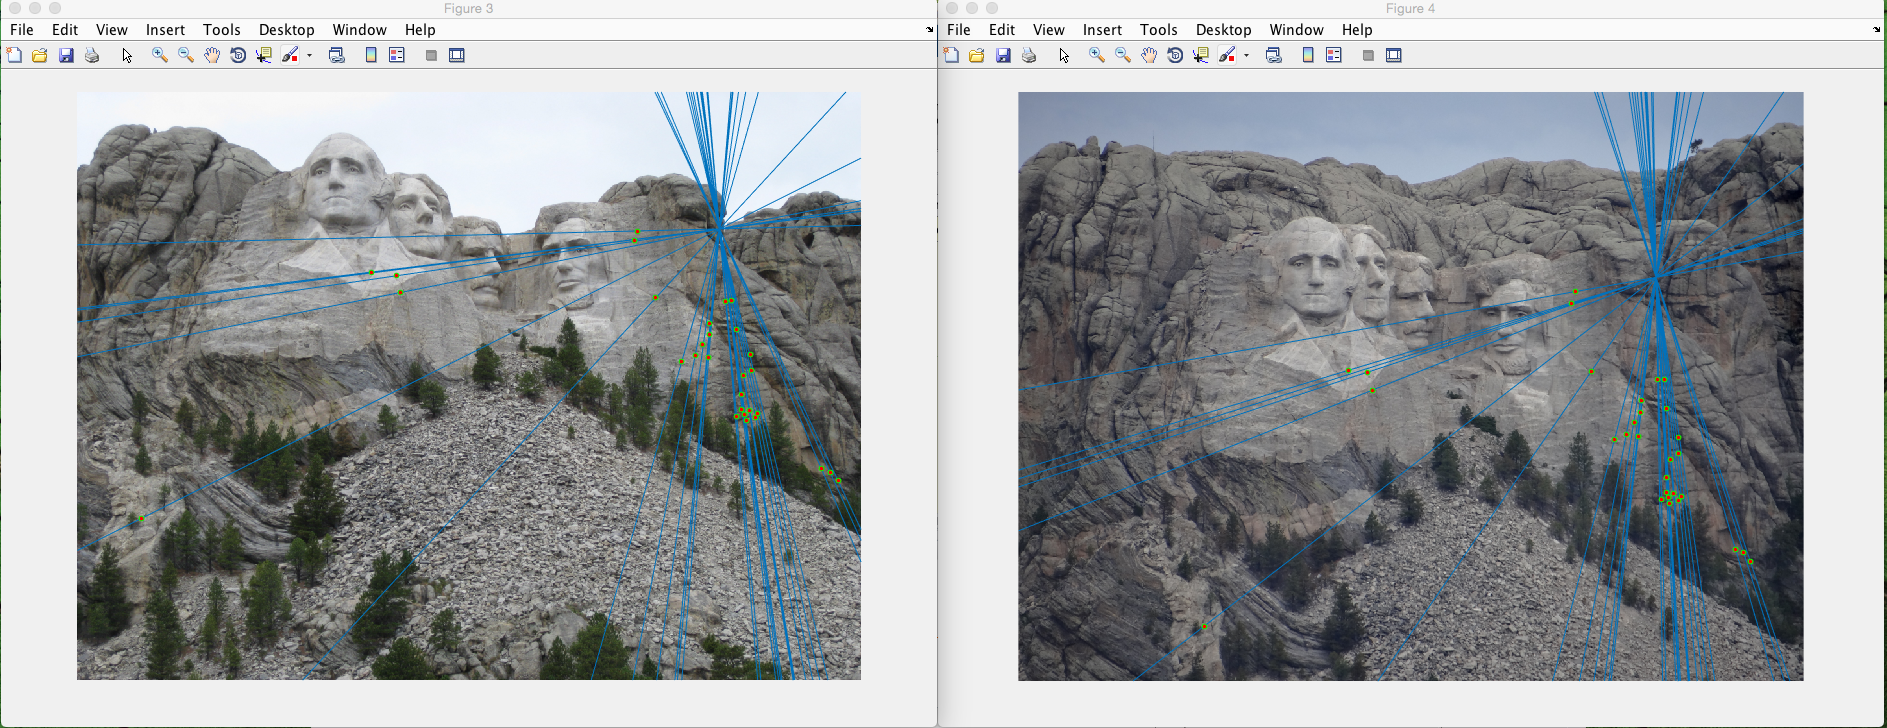Image resolution: width=1887 pixels, height=728 pixels.
Task: Enable Data Cursor tool in Figure 4
Action: point(1201,55)
